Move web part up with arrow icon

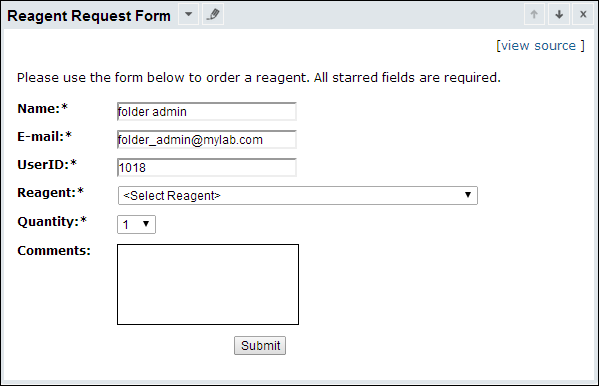tap(534, 15)
